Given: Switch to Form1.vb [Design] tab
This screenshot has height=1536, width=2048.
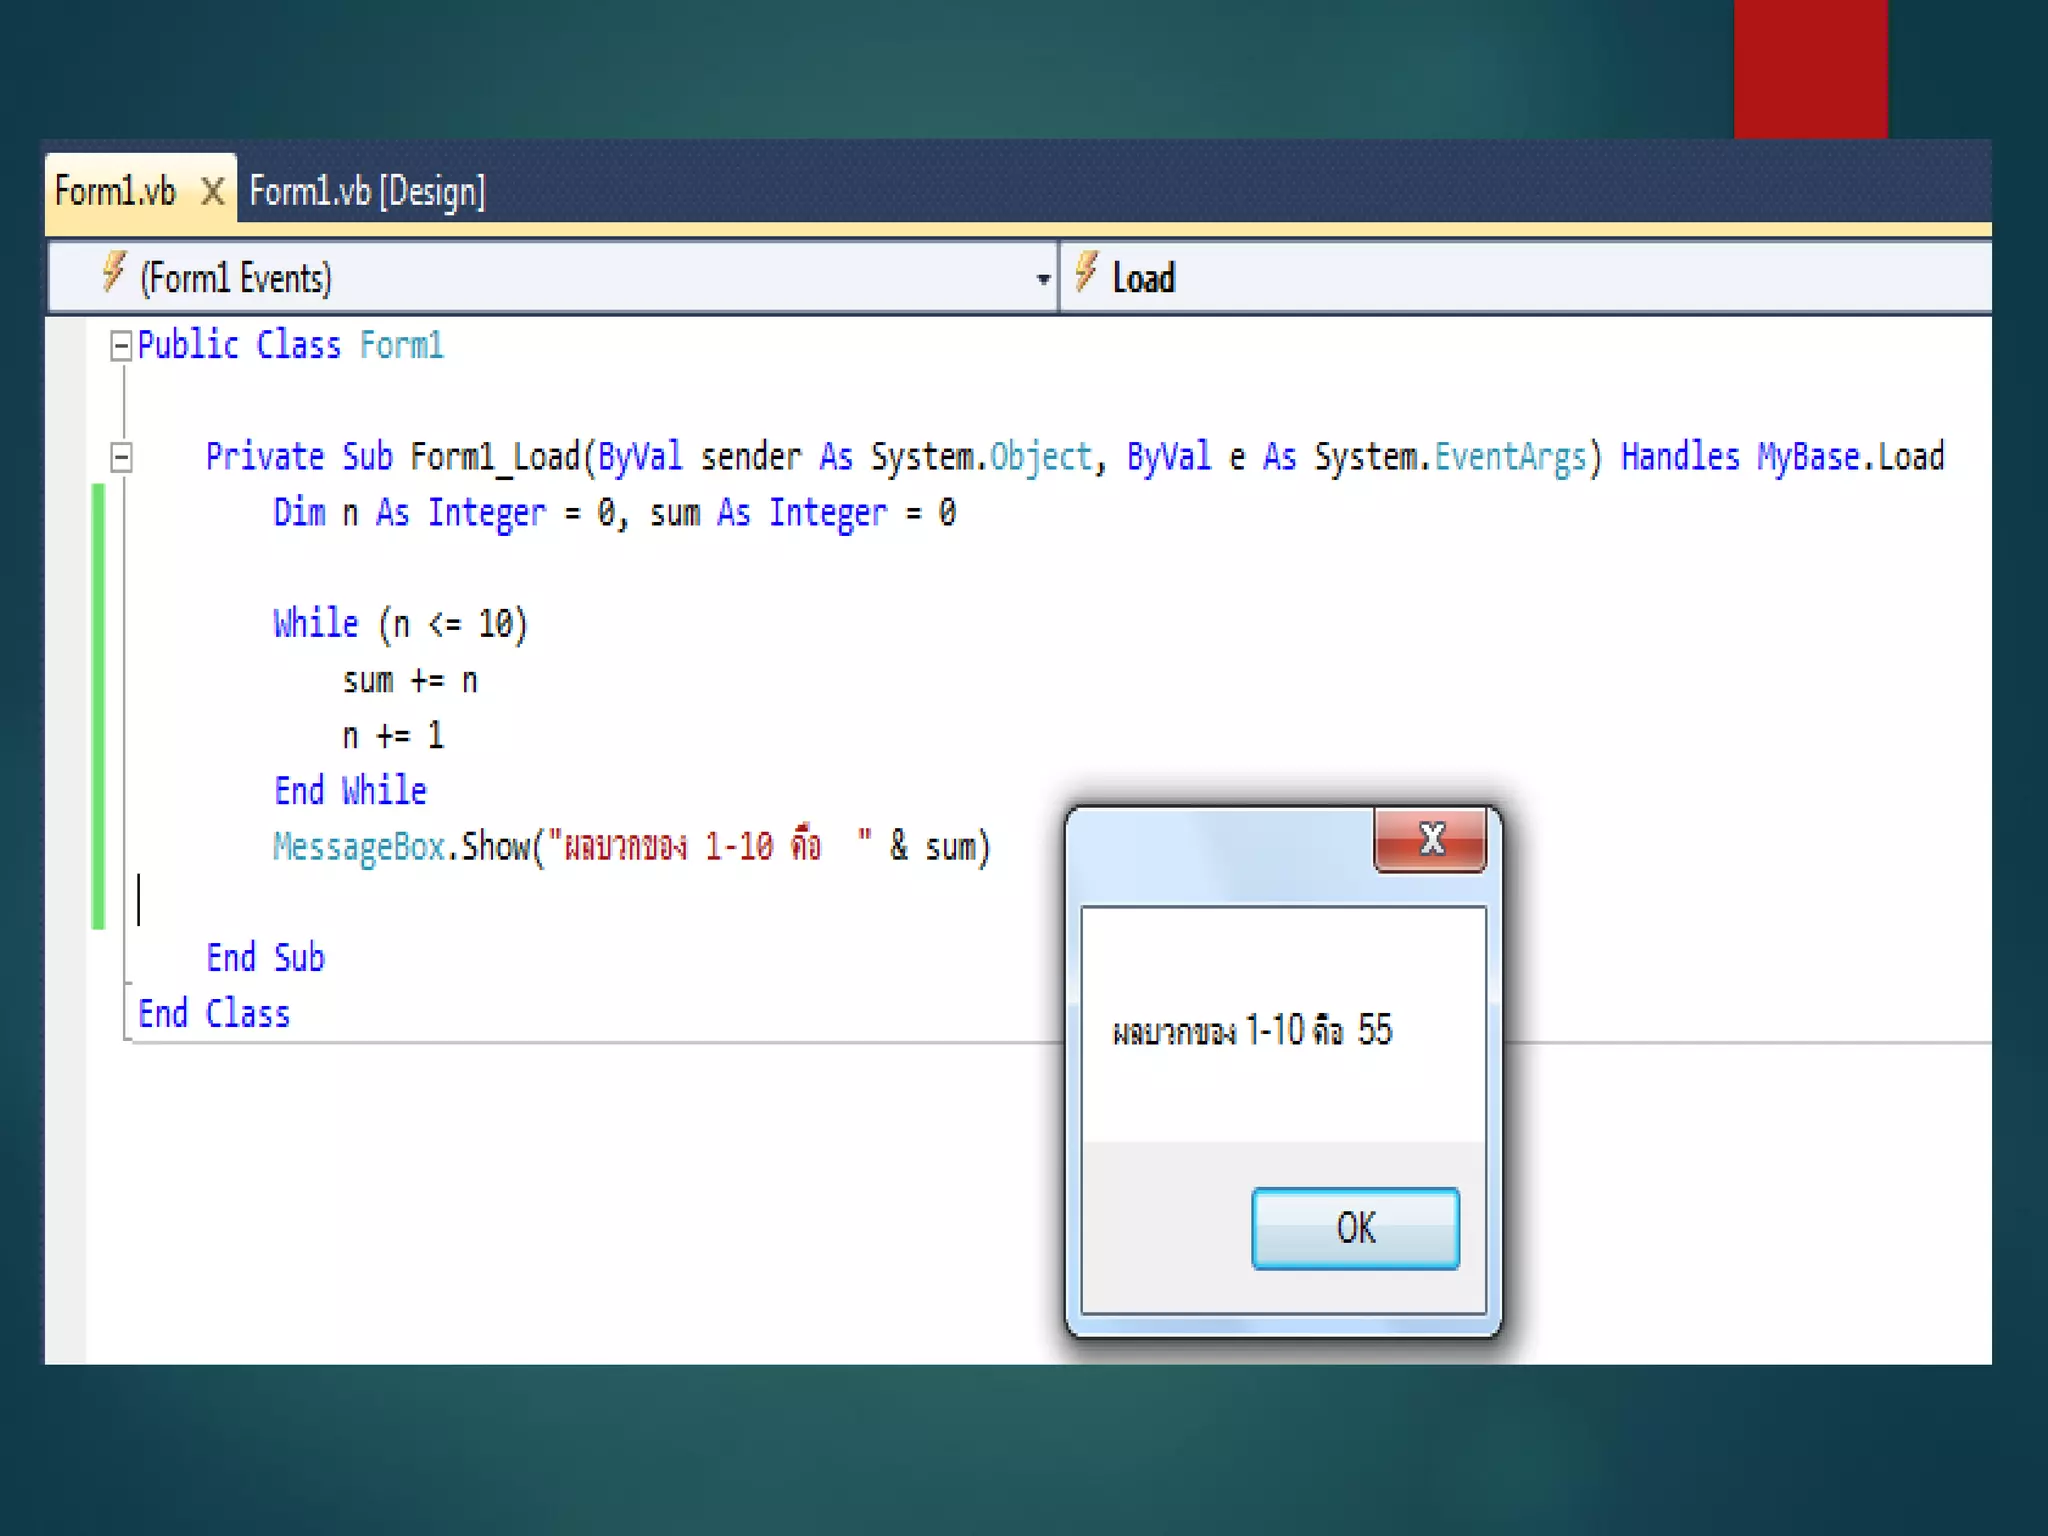Looking at the screenshot, I should click(x=367, y=190).
